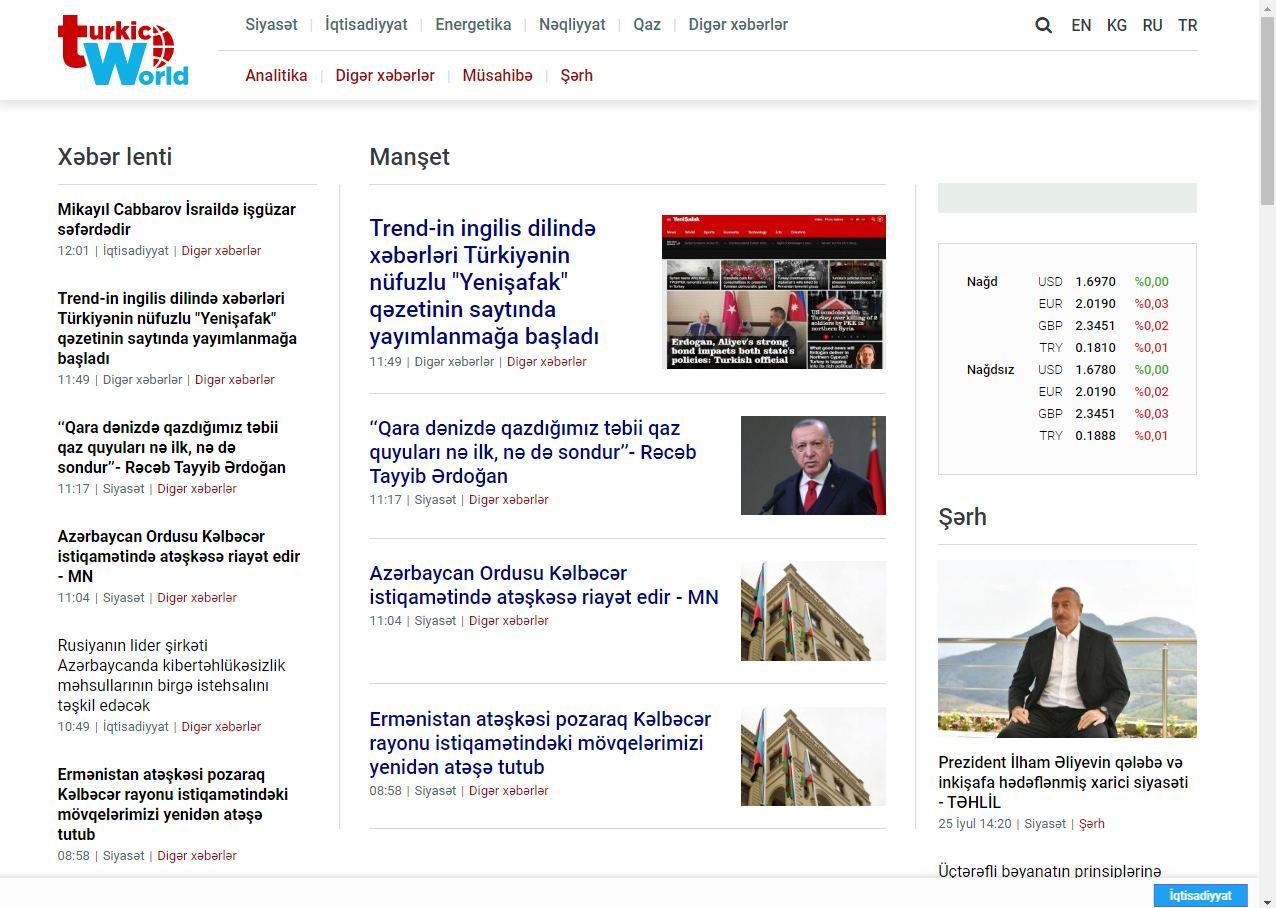Open the Müsahibə submenu item
Viewport: 1276px width, 908px height.
(x=497, y=76)
